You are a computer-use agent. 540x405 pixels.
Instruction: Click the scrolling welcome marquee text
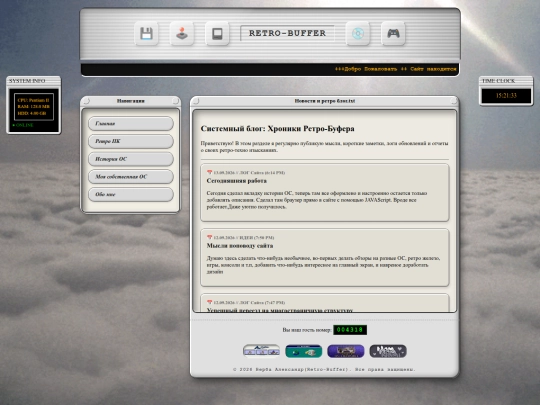pyautogui.click(x=396, y=69)
